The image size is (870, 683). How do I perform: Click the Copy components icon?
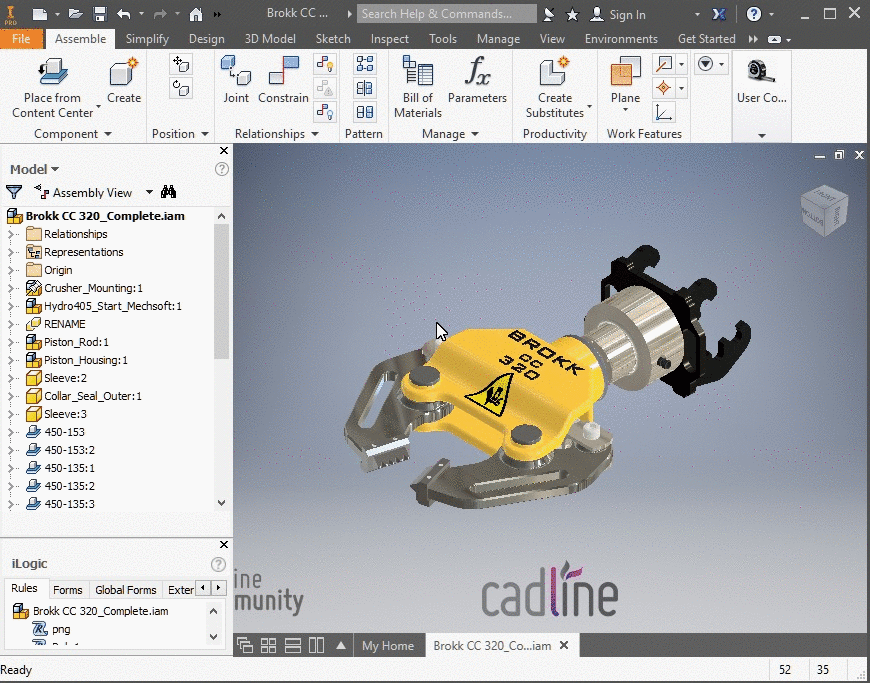point(365,112)
